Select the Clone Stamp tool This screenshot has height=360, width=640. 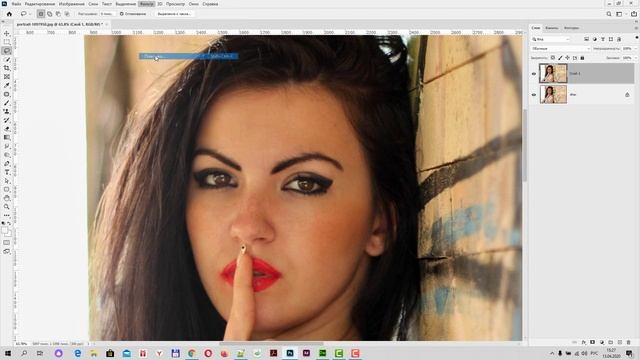[x=7, y=111]
